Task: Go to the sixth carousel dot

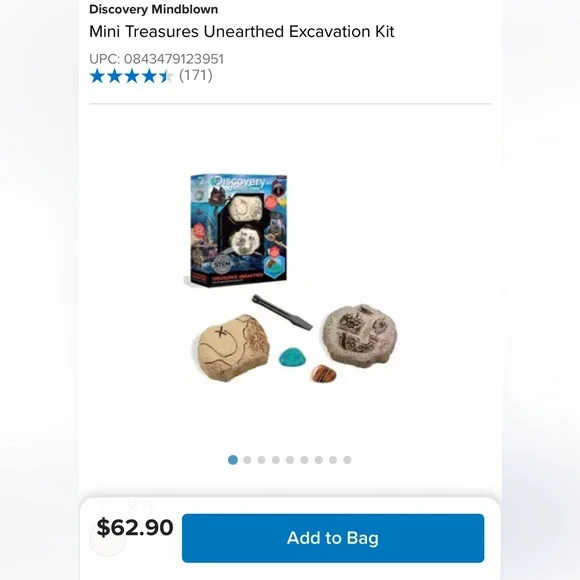Action: tap(304, 460)
